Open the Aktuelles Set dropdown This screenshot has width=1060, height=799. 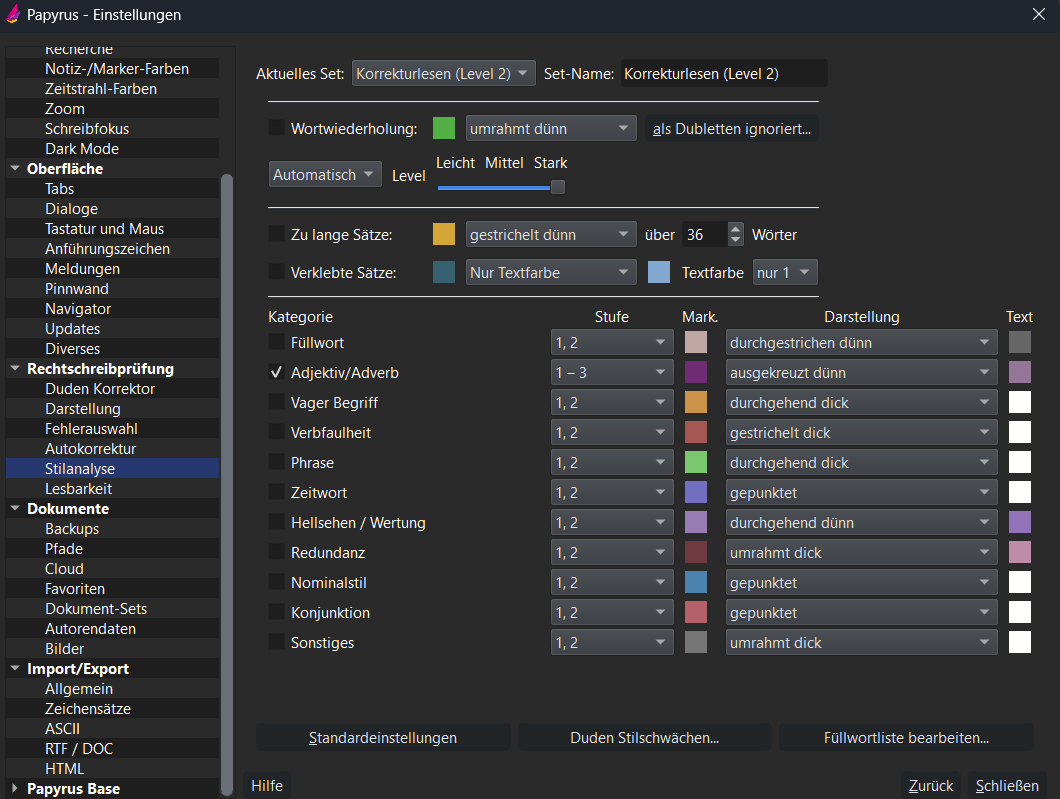coord(444,74)
